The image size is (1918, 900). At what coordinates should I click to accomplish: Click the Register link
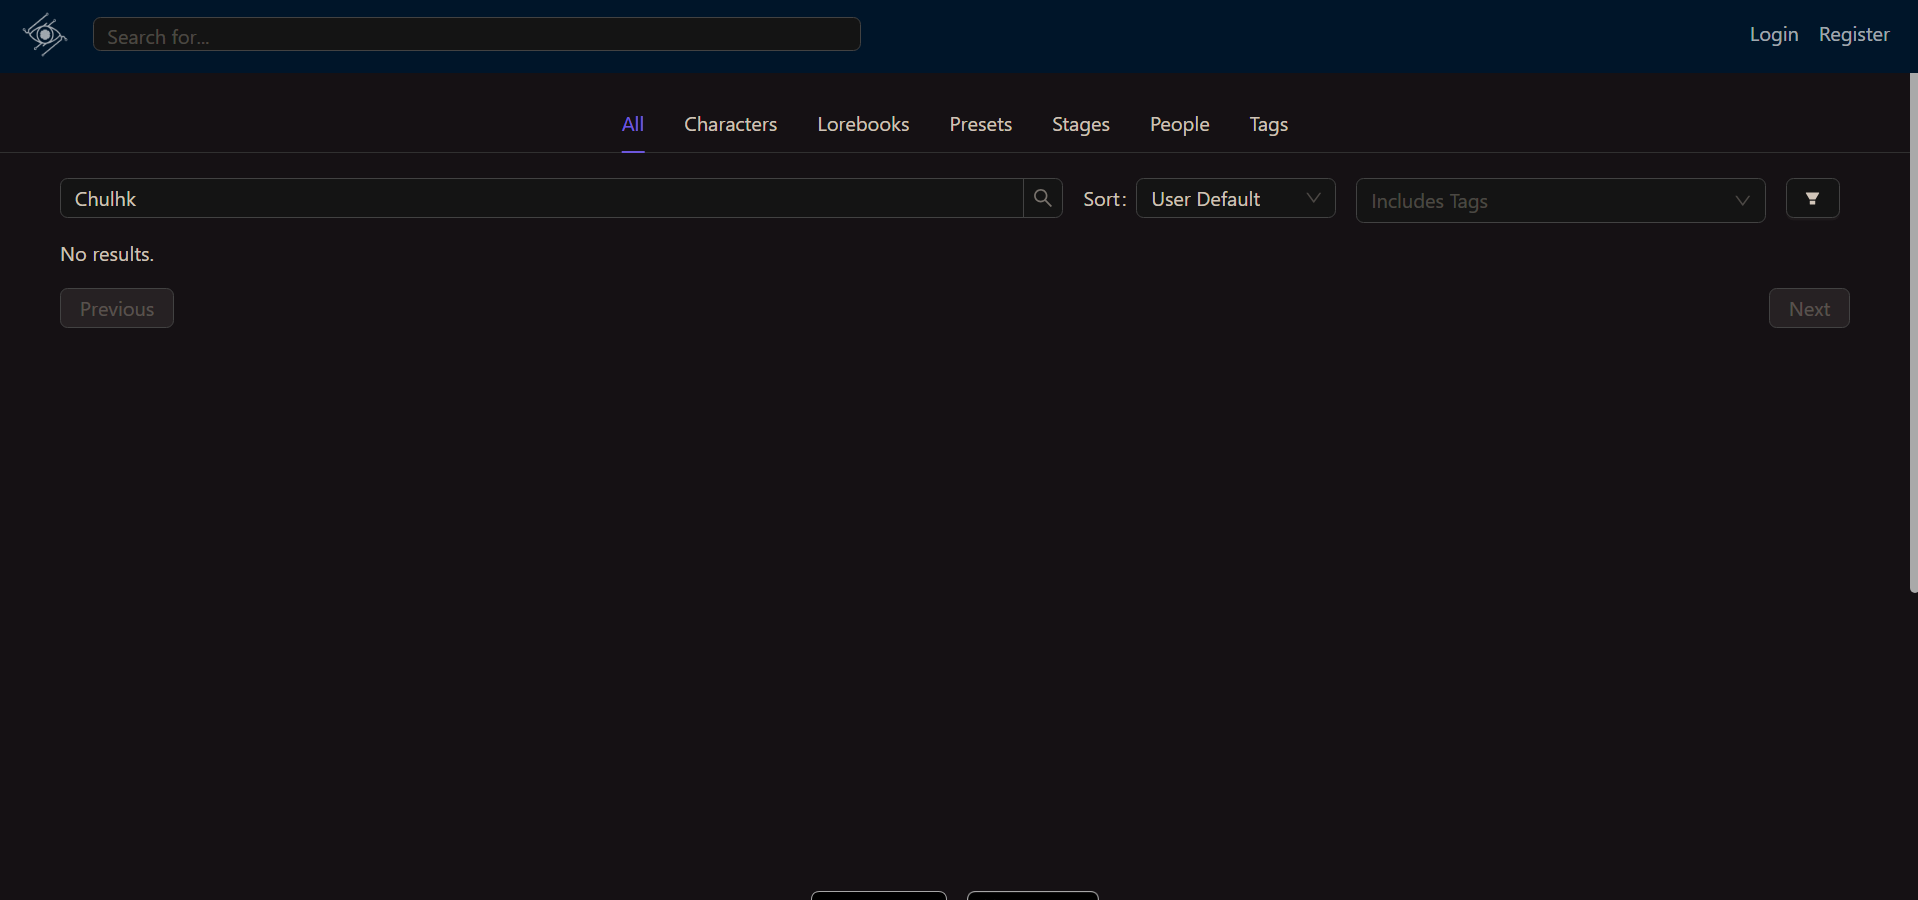coord(1854,34)
